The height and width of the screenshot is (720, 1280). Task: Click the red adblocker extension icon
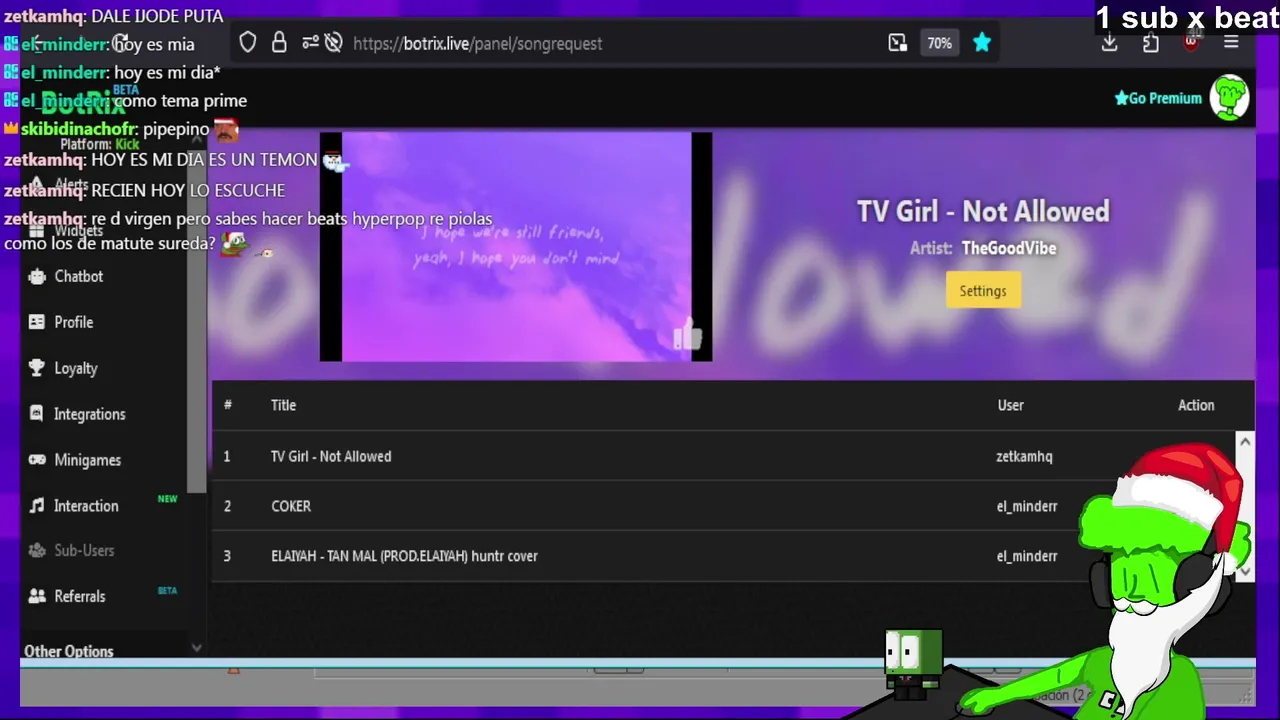pyautogui.click(x=1191, y=43)
